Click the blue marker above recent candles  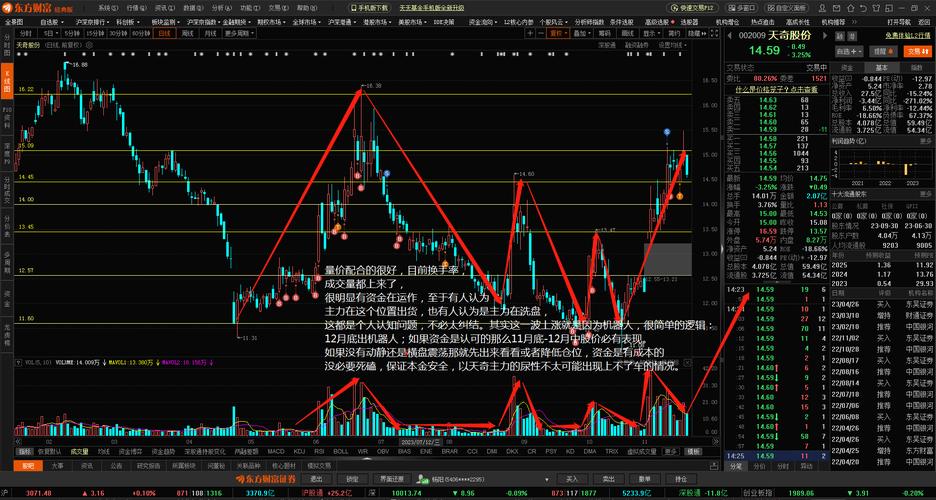click(667, 131)
